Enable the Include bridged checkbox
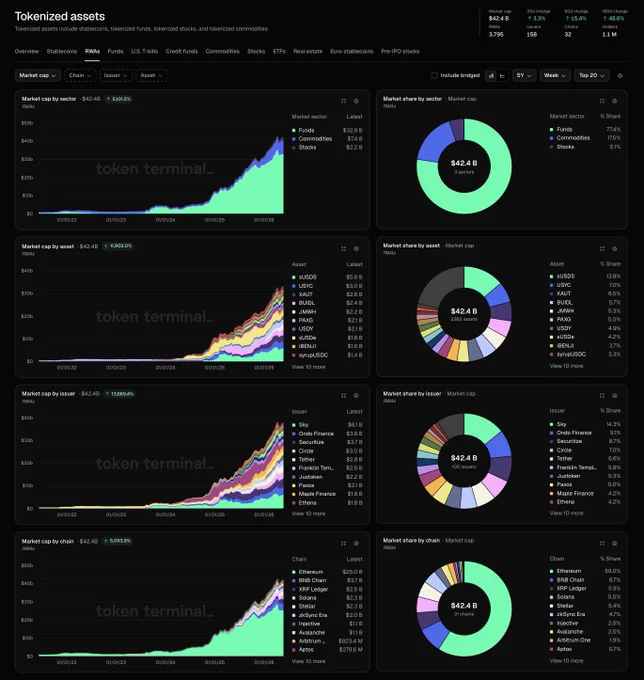The width and height of the screenshot is (644, 680). point(434,75)
